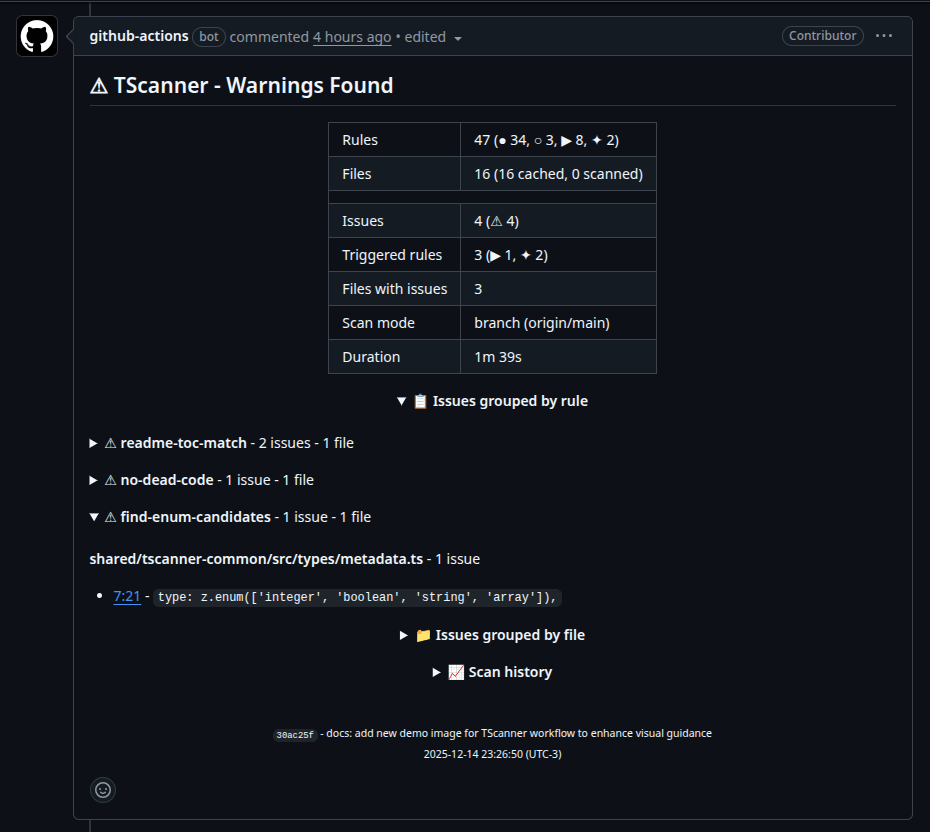The width and height of the screenshot is (930, 832).
Task: View commit 30ac25f
Action: click(x=295, y=733)
